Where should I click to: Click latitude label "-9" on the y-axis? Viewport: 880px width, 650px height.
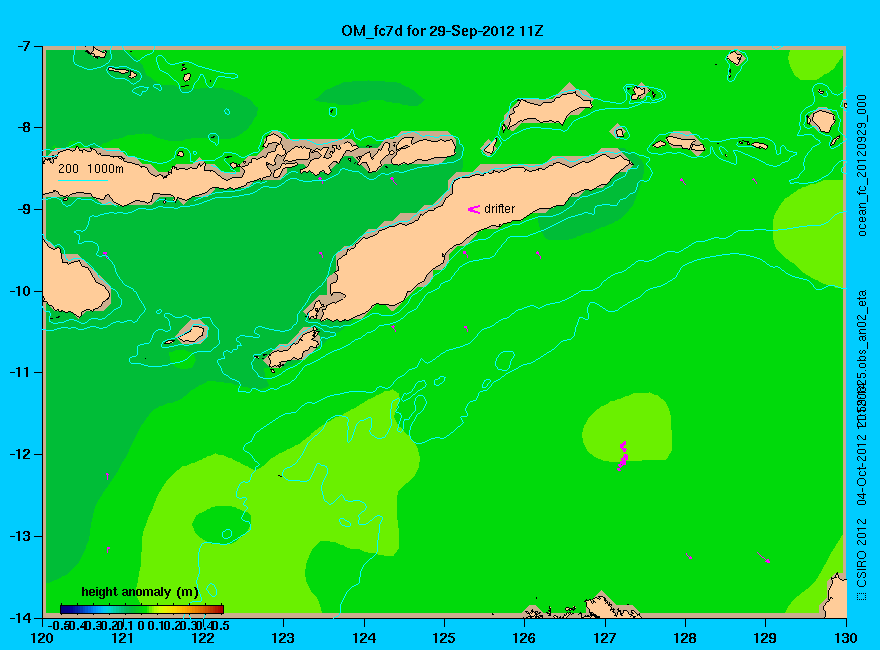[23, 209]
